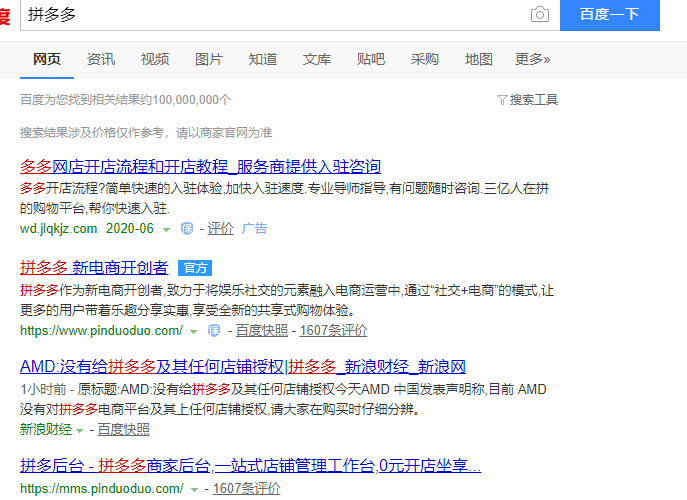Click the funnel icon of 搜索工具
Viewport: 687px width, 500px height.
pos(502,100)
